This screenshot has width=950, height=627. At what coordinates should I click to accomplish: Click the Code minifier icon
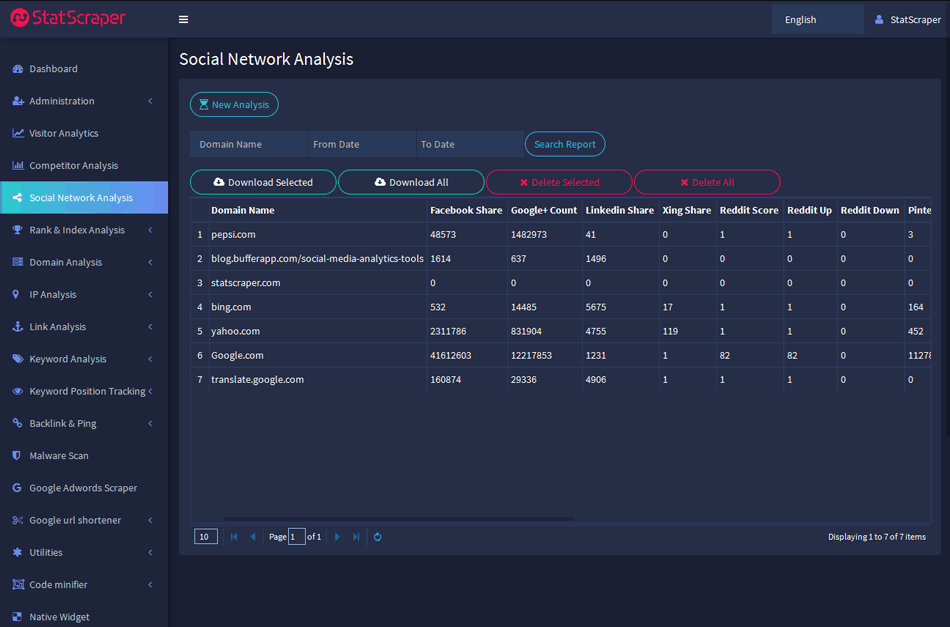(x=18, y=585)
